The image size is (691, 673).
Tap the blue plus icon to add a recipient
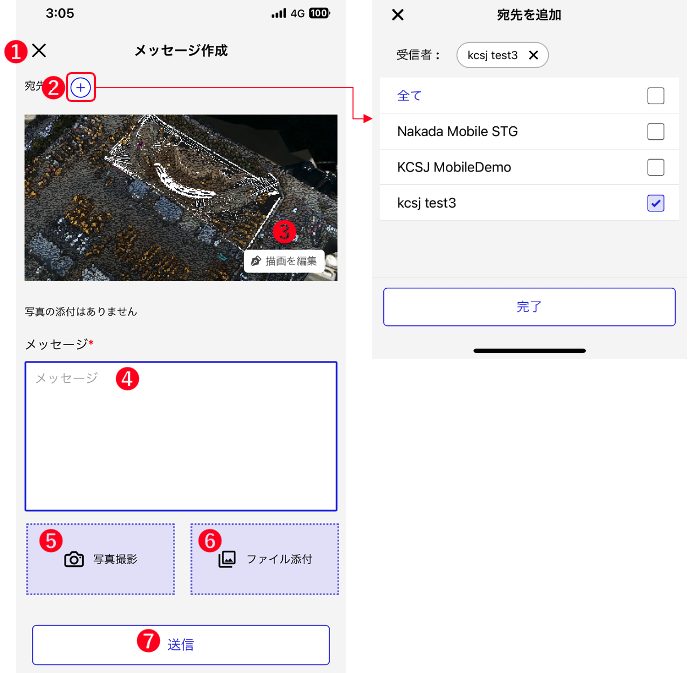click(81, 87)
